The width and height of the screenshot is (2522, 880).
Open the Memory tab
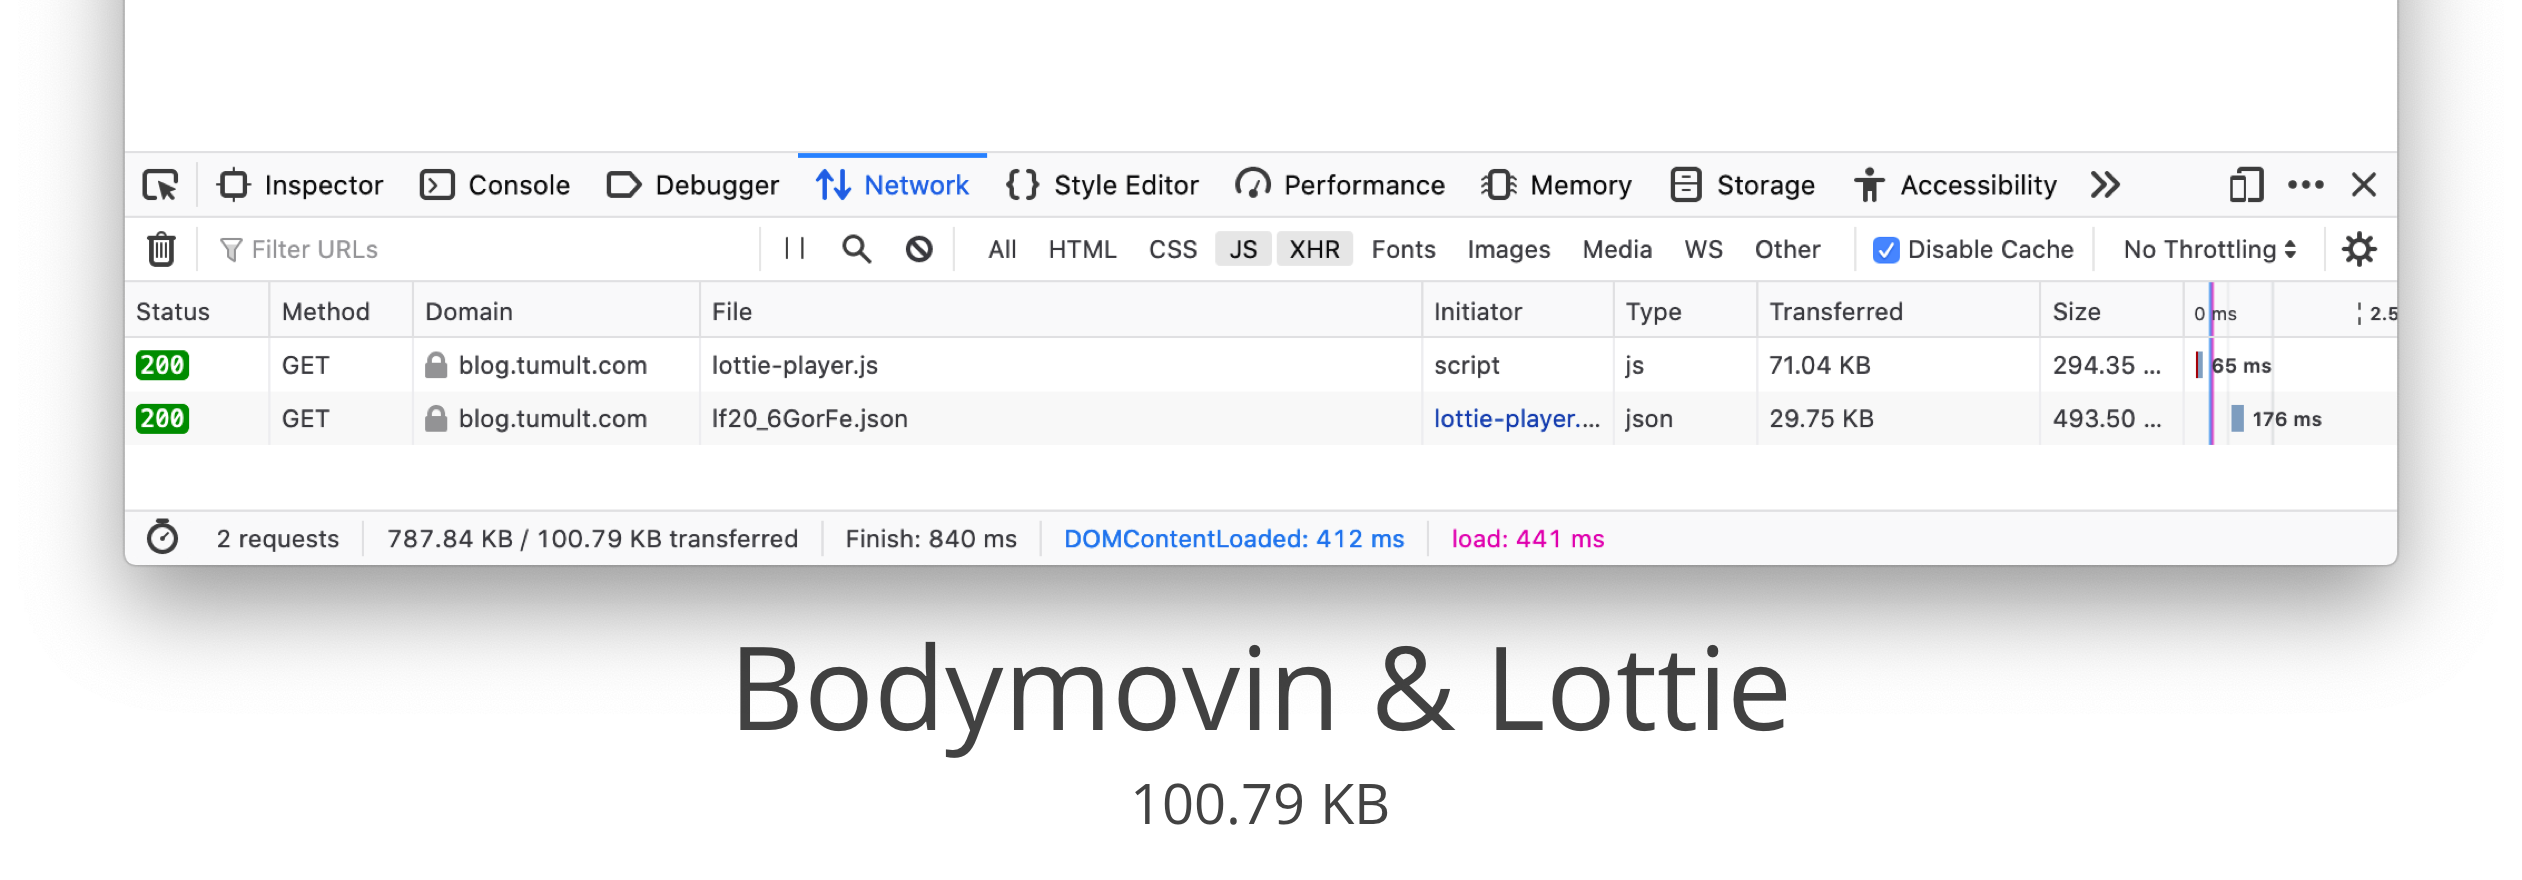tap(1556, 186)
